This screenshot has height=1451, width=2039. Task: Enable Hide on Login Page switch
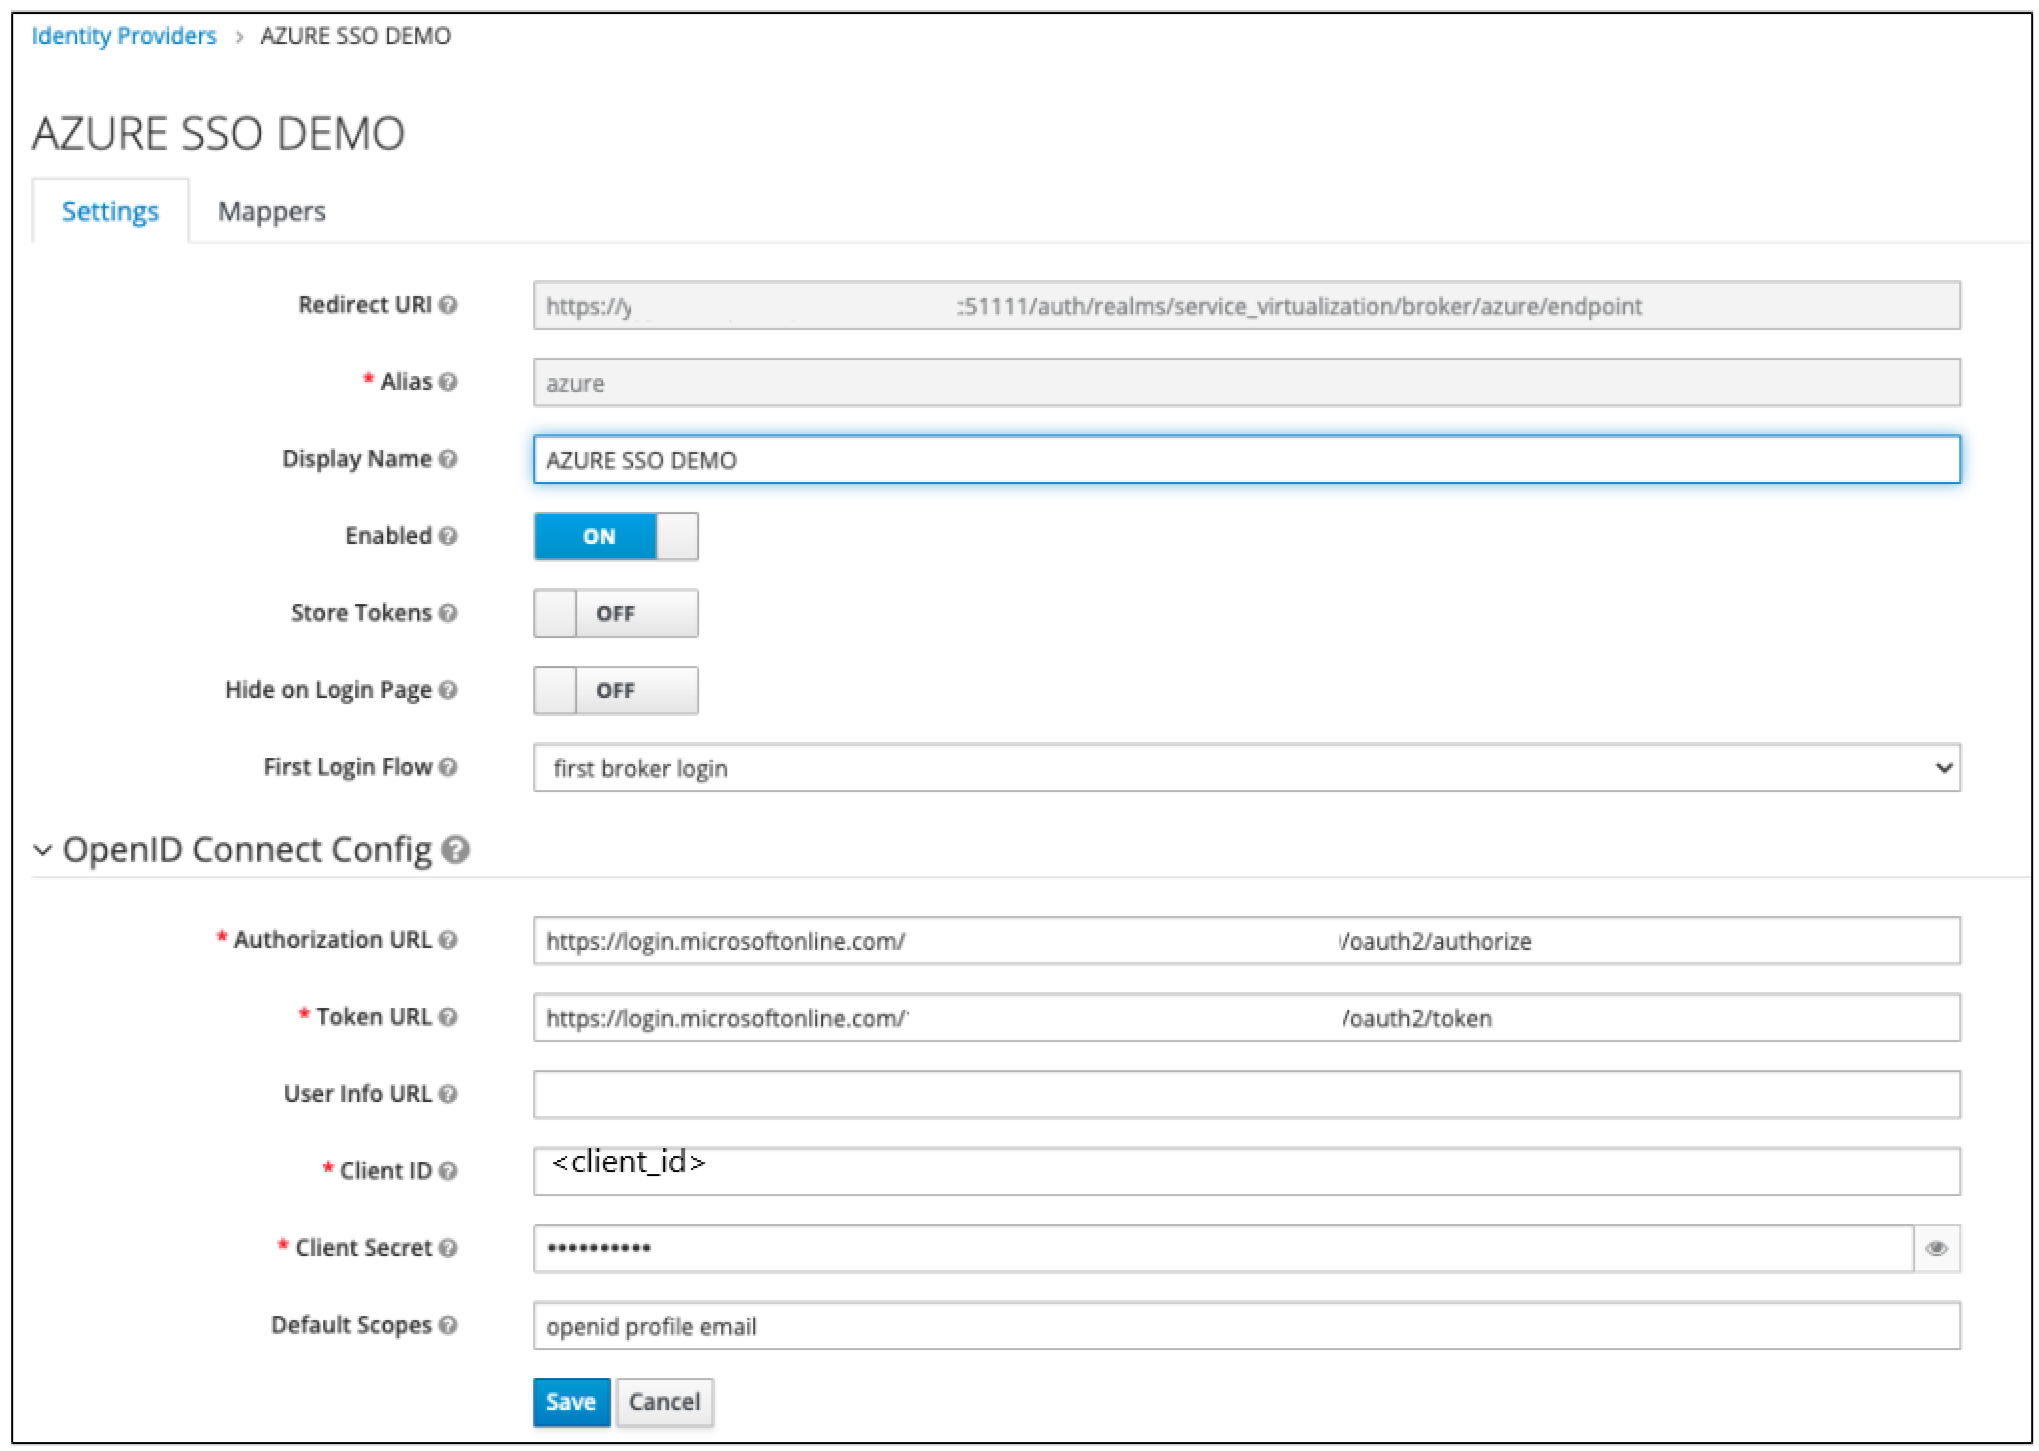point(615,691)
